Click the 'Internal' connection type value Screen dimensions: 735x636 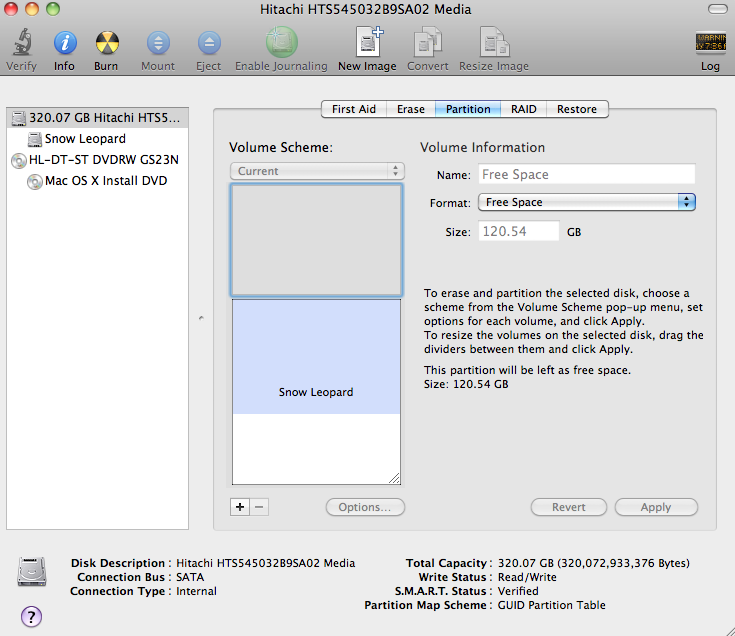click(x=196, y=591)
